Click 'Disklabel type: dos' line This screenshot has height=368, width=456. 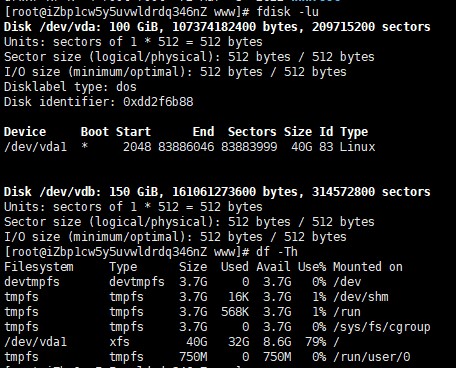click(70, 87)
